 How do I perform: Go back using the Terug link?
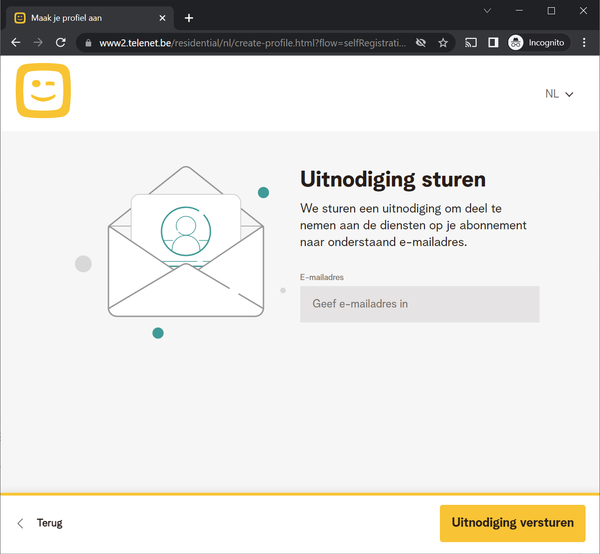pyautogui.click(x=40, y=523)
